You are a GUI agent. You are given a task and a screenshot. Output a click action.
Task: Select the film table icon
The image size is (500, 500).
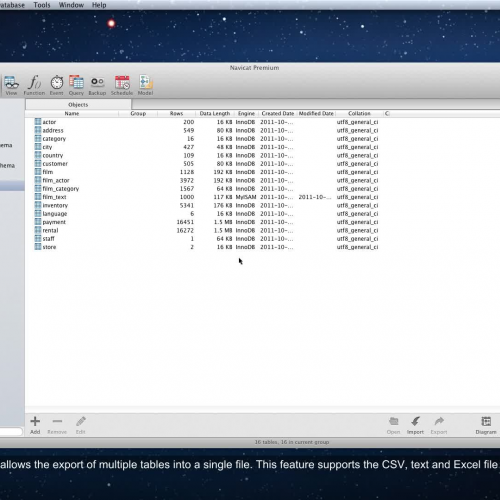coord(38,172)
